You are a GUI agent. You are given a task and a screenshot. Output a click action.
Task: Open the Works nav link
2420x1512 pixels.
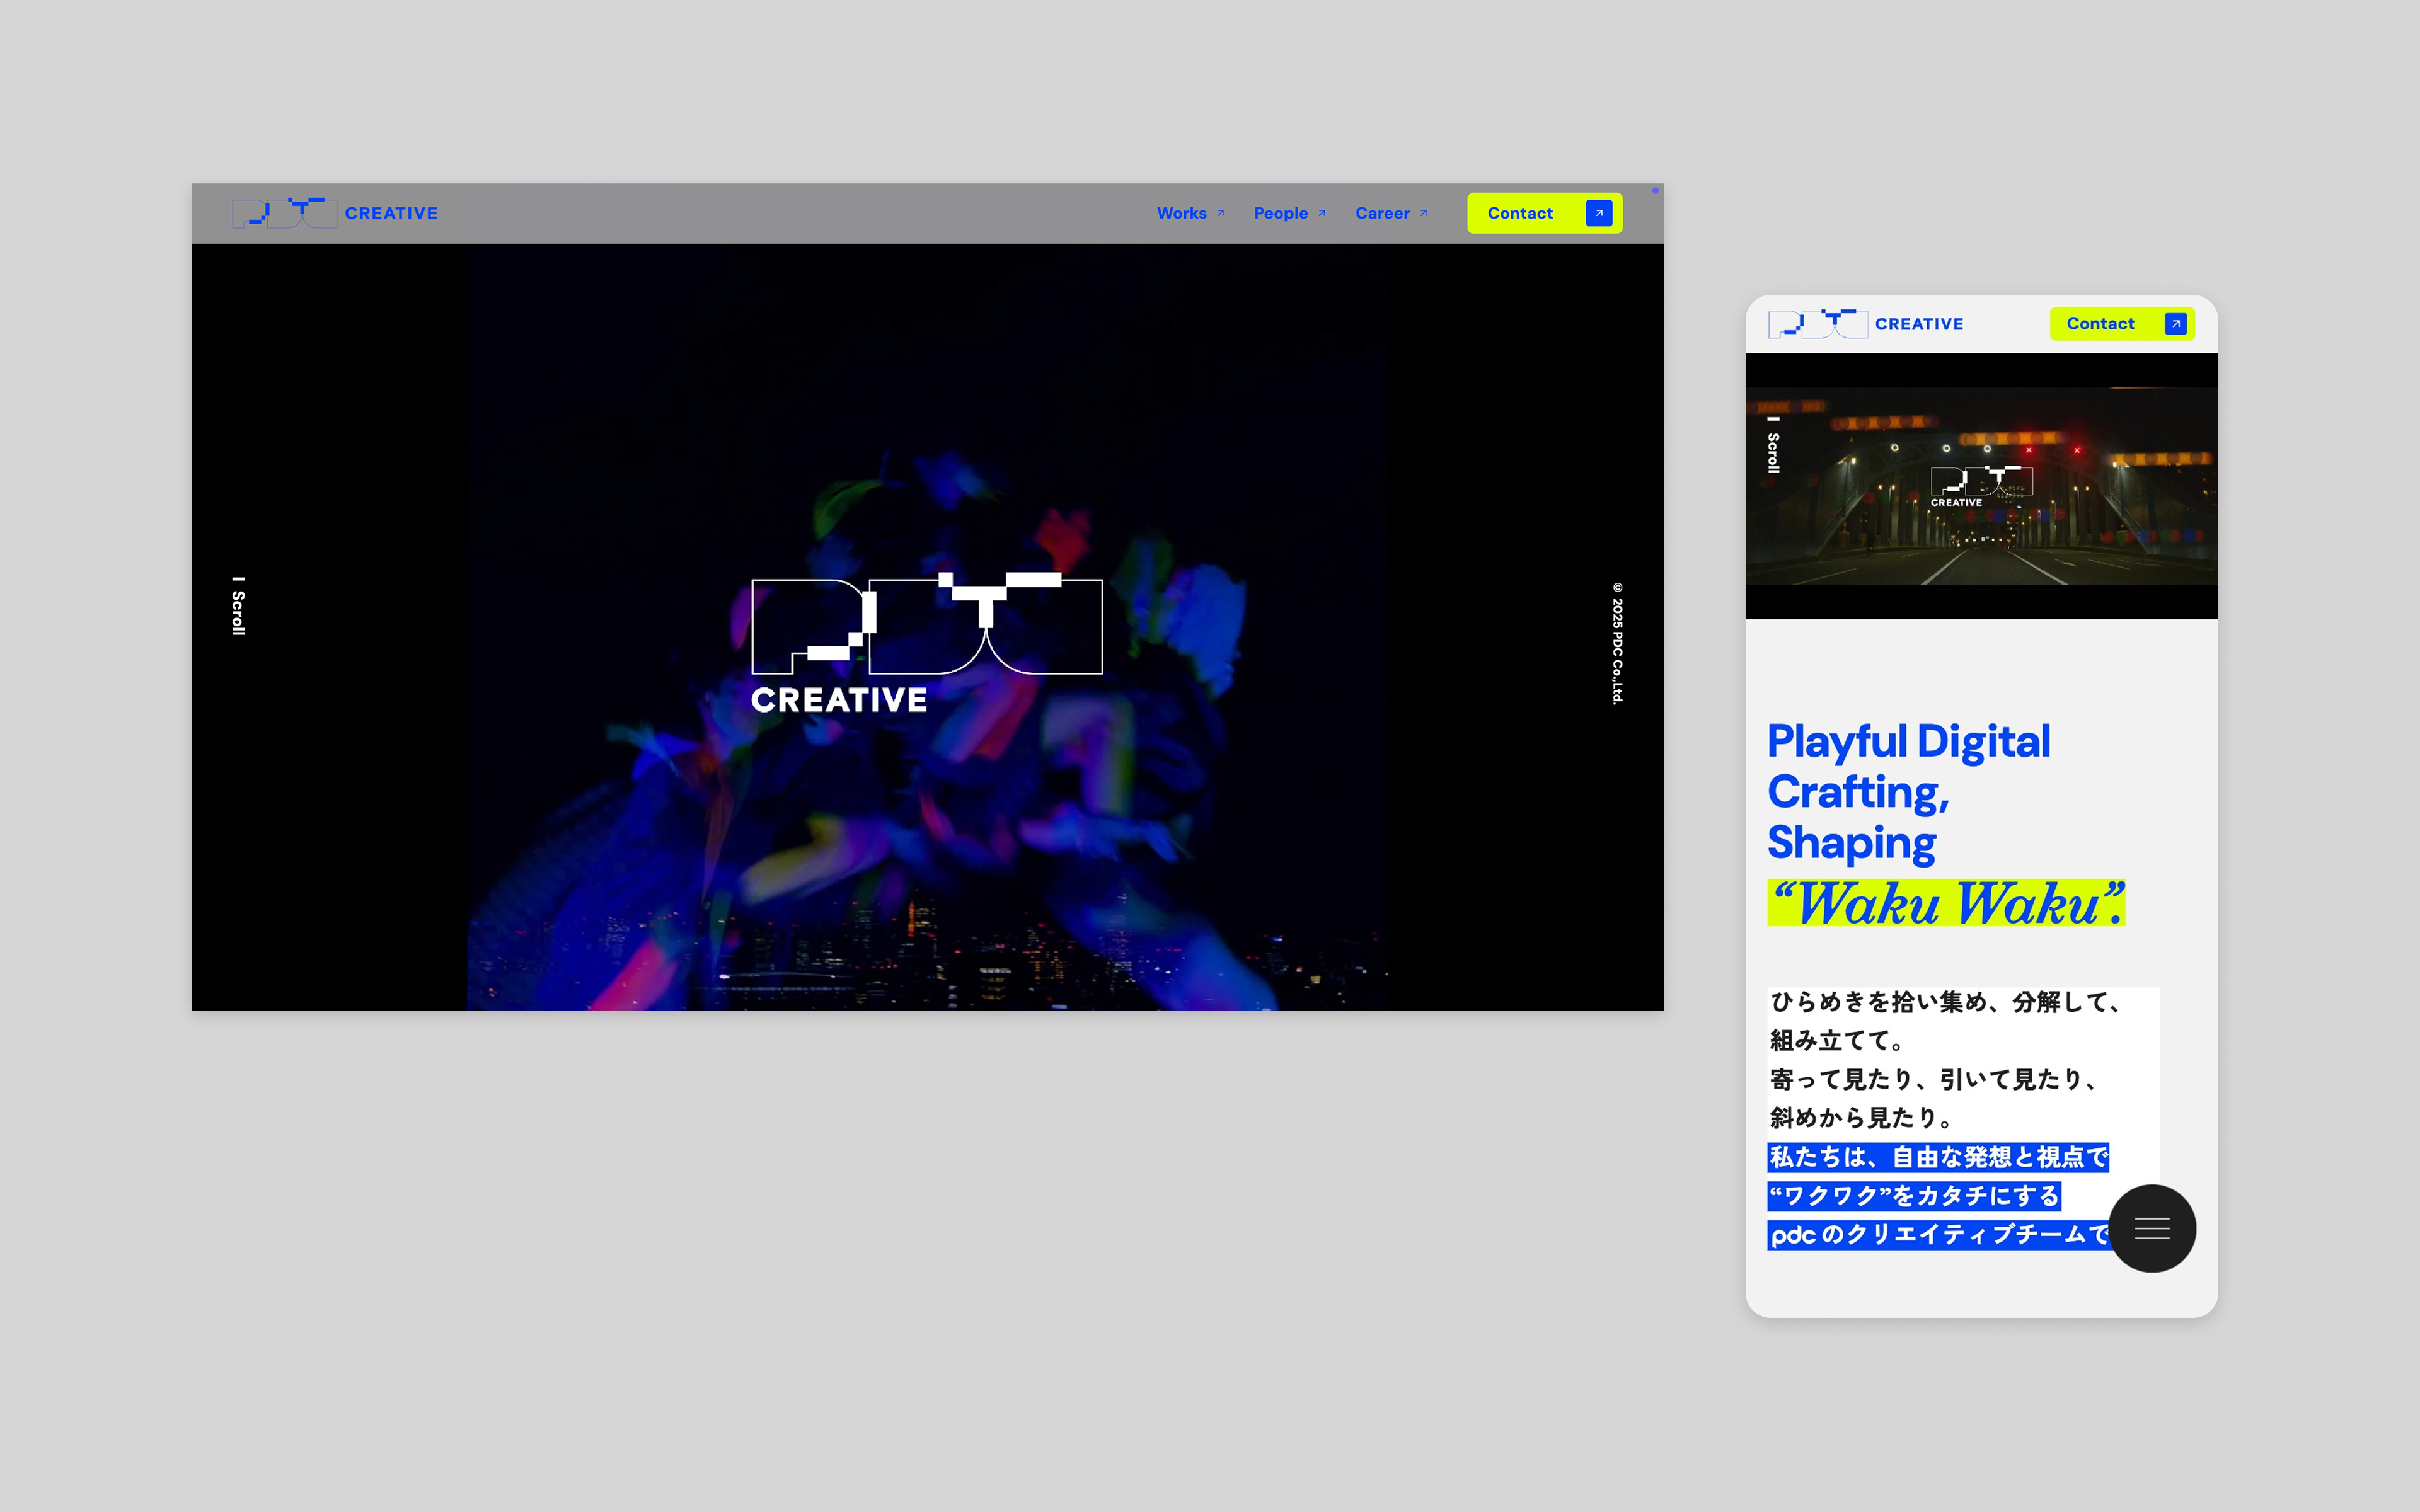pyautogui.click(x=1181, y=213)
